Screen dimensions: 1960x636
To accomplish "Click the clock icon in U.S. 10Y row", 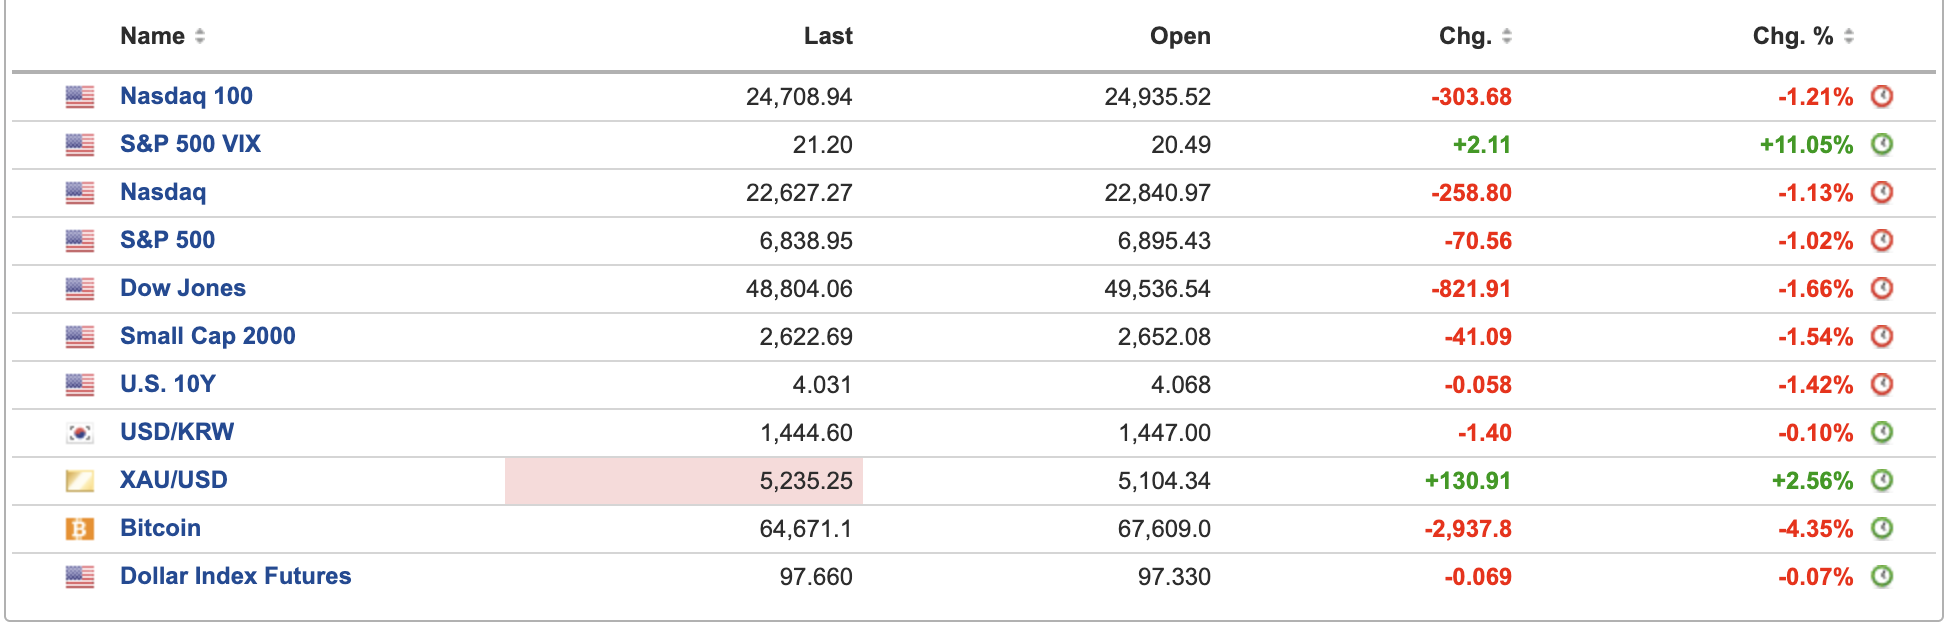I will tap(1882, 384).
